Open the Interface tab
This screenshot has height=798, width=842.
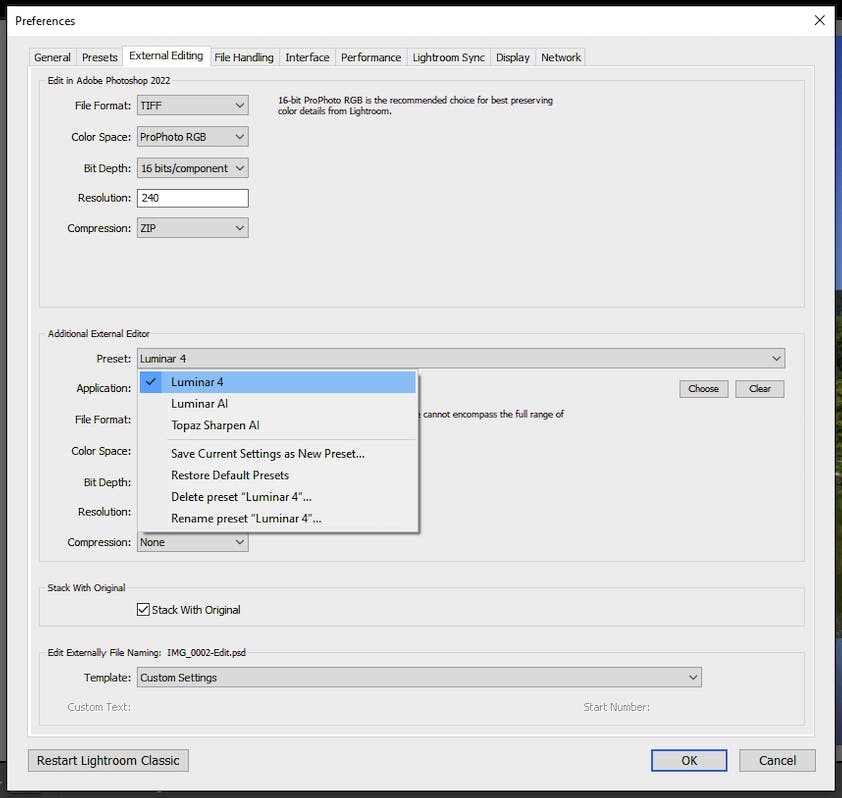(307, 57)
